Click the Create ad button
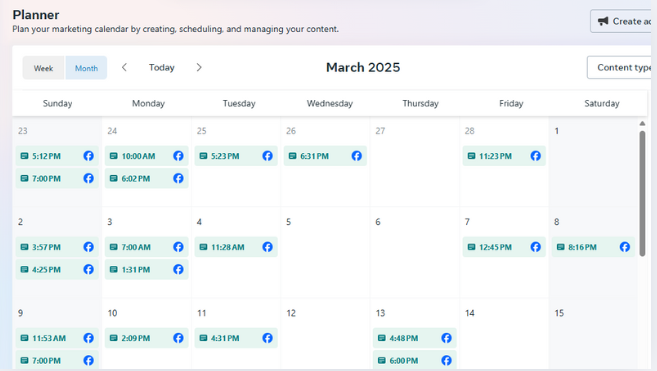 click(x=622, y=21)
